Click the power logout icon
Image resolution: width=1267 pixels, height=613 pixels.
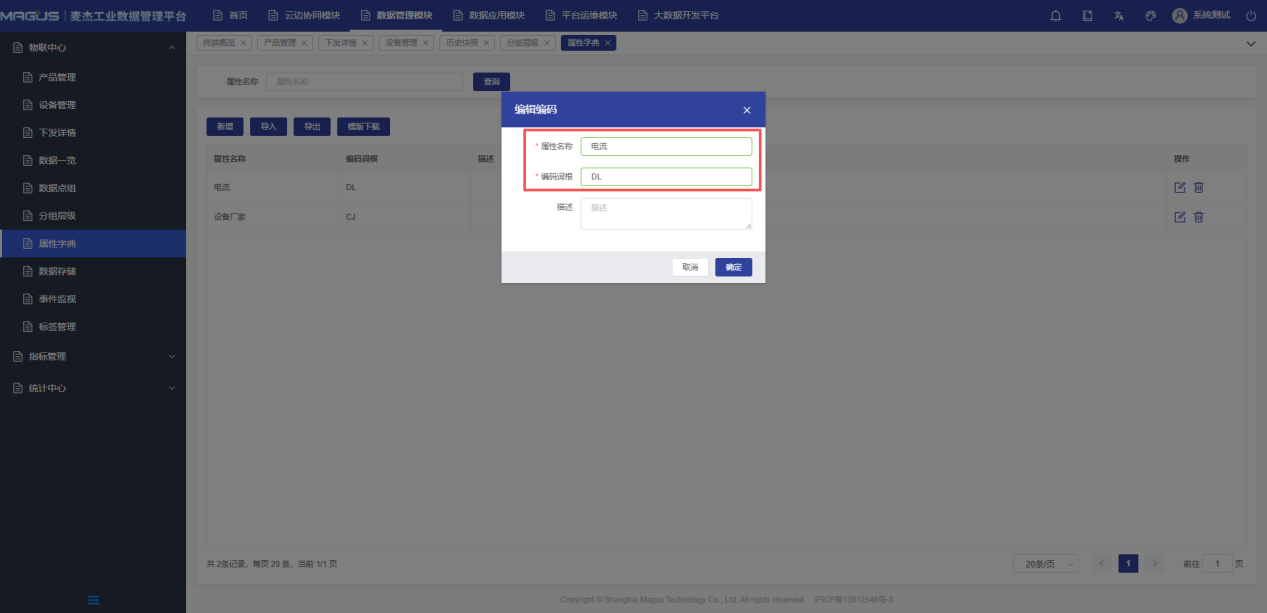coord(1250,16)
